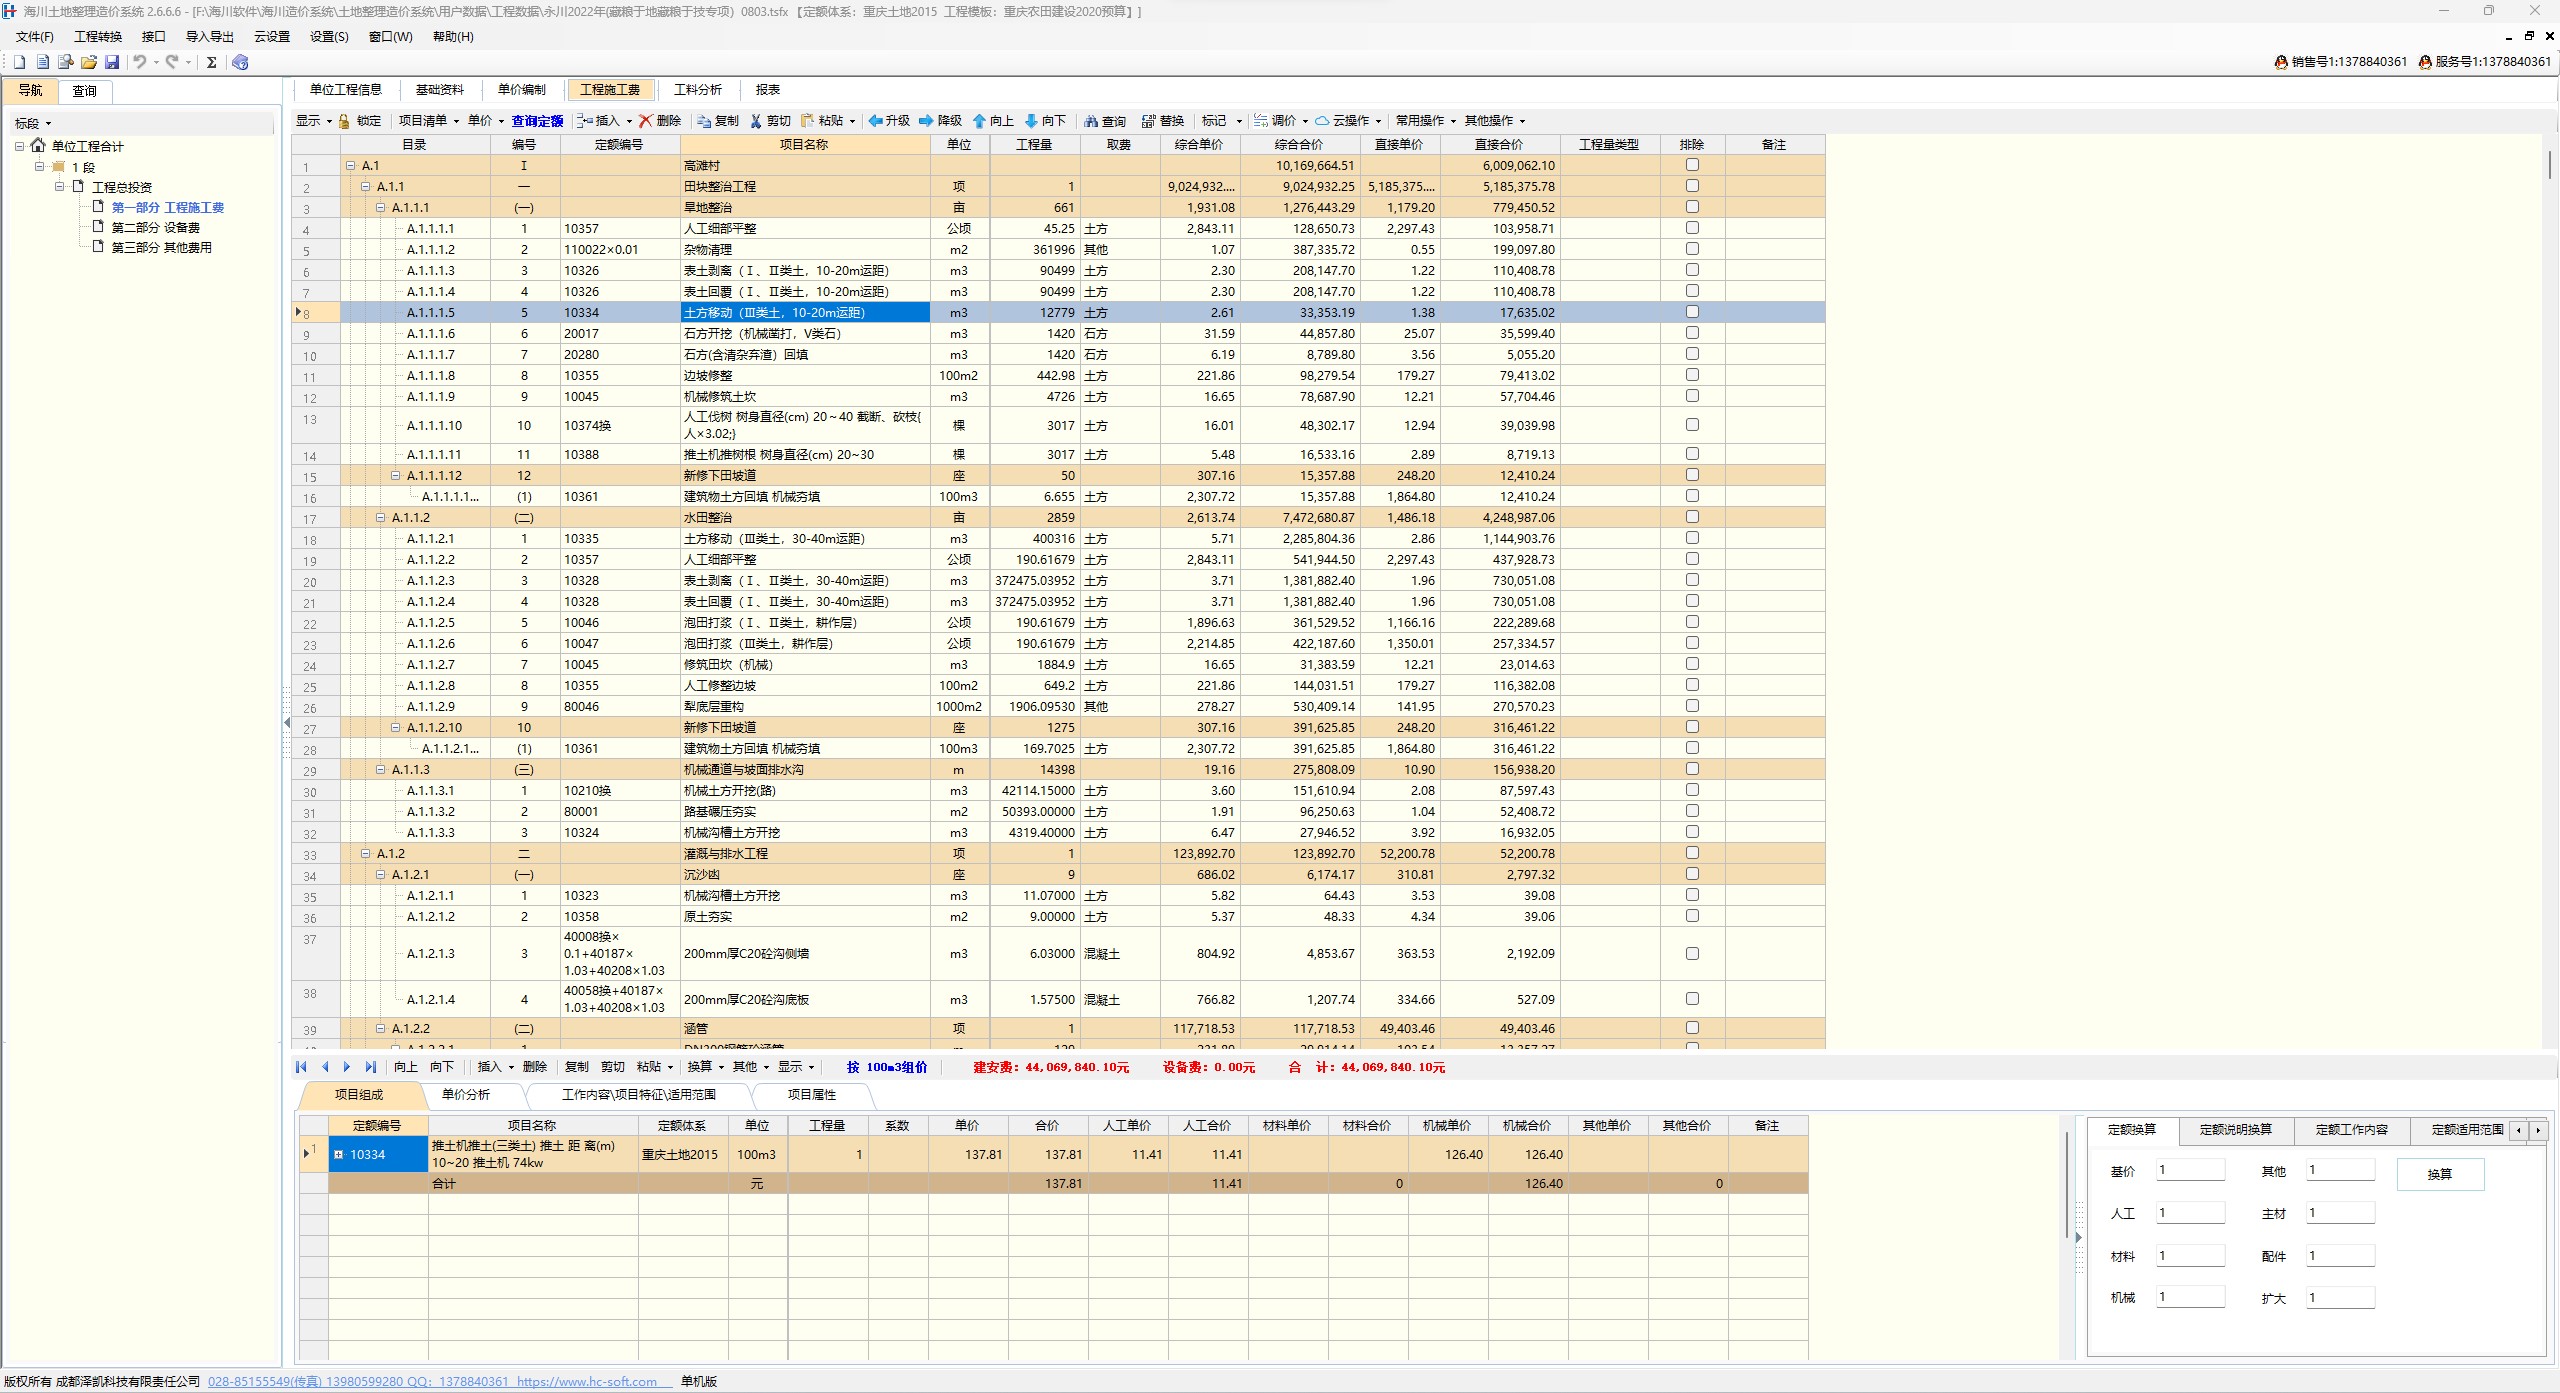Save the project with the floppy disk icon
Viewport: 2560px width, 1393px height.
[x=112, y=62]
